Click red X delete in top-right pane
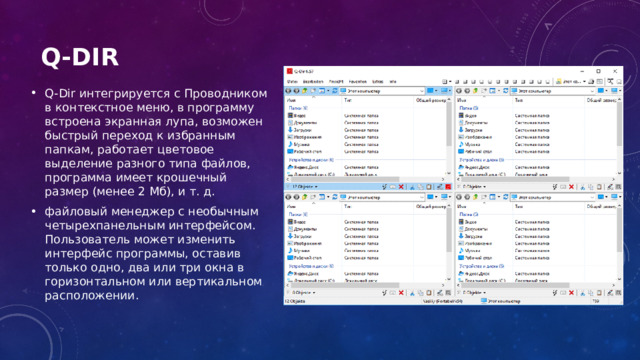 pyautogui.click(x=571, y=187)
